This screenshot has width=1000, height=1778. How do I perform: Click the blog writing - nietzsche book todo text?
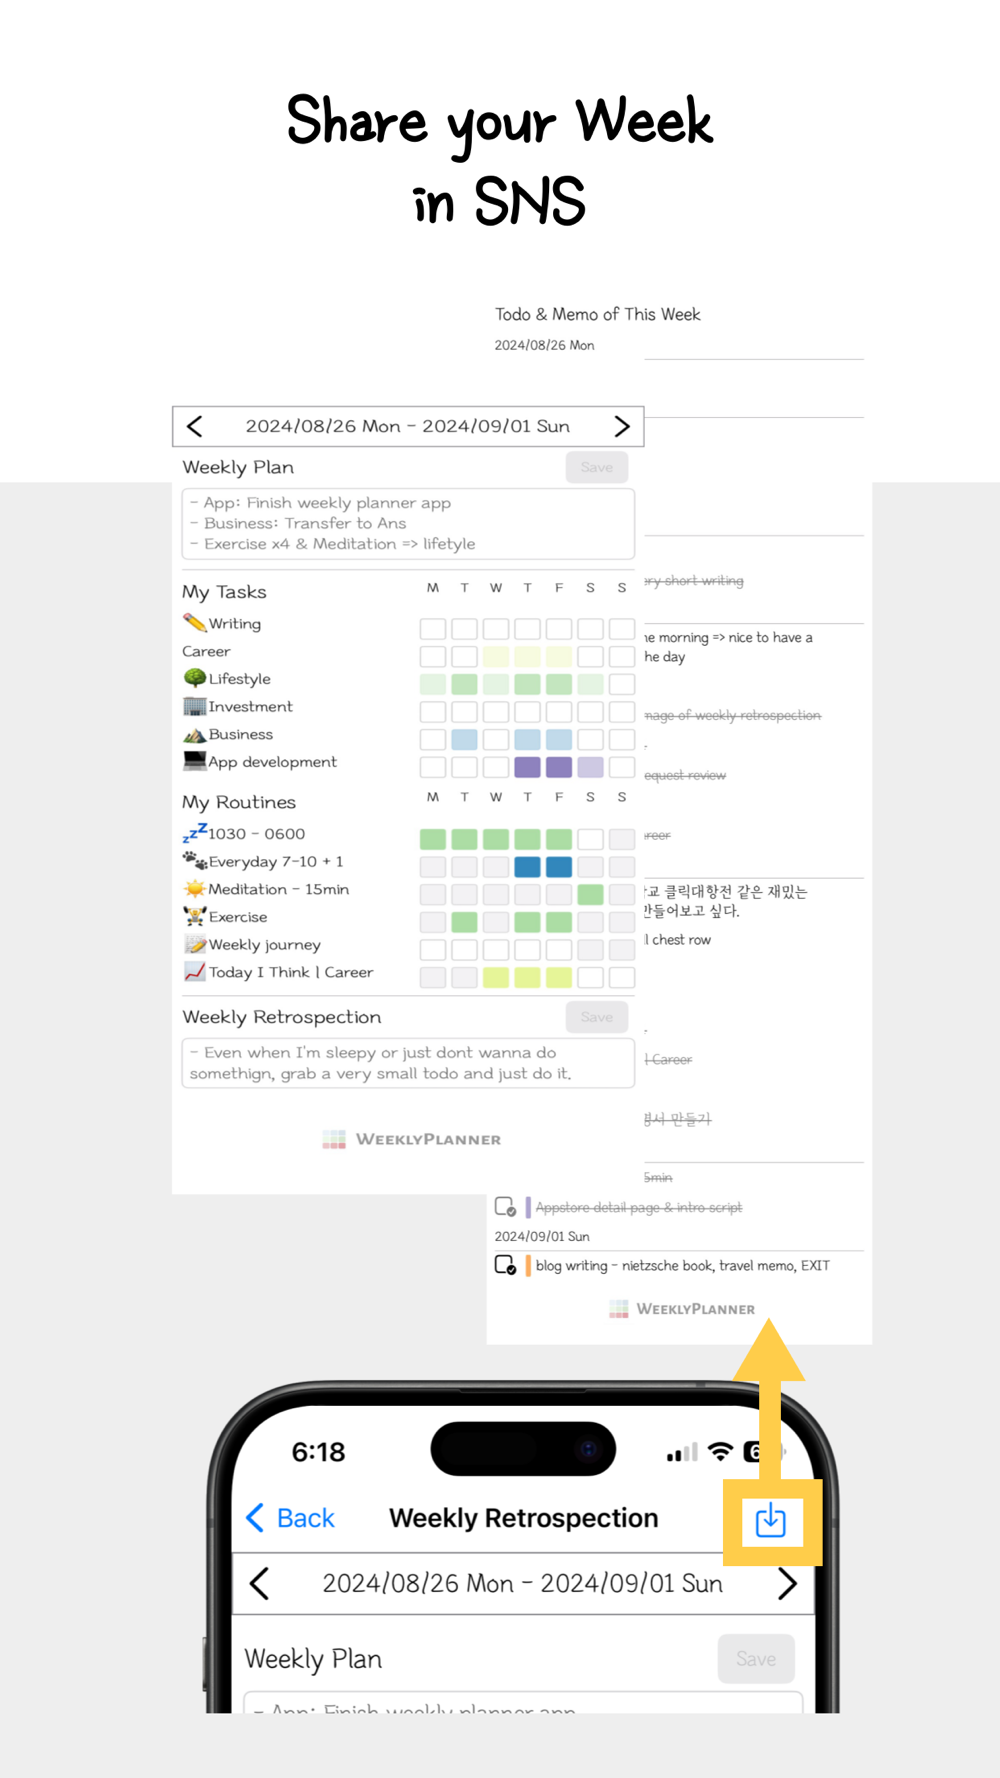coord(682,1265)
